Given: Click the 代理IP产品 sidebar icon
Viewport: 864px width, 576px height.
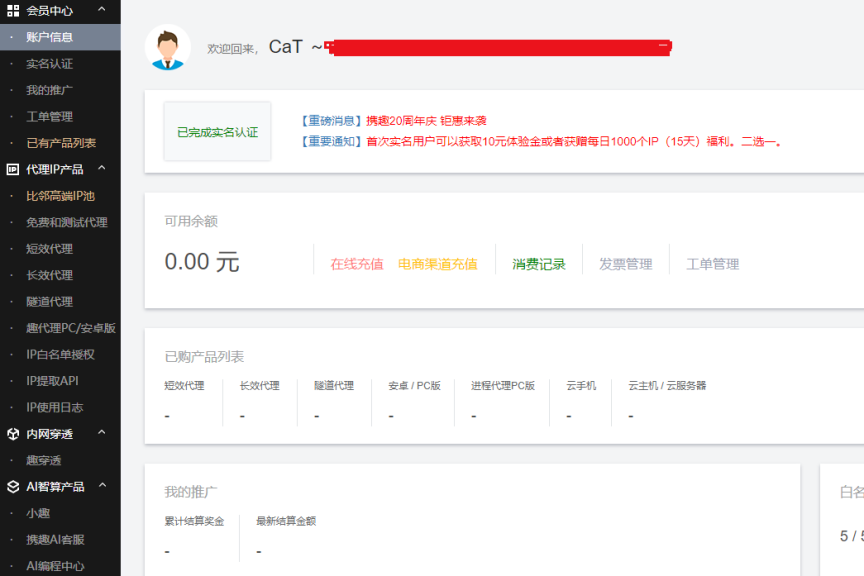Looking at the screenshot, I should click(14, 168).
